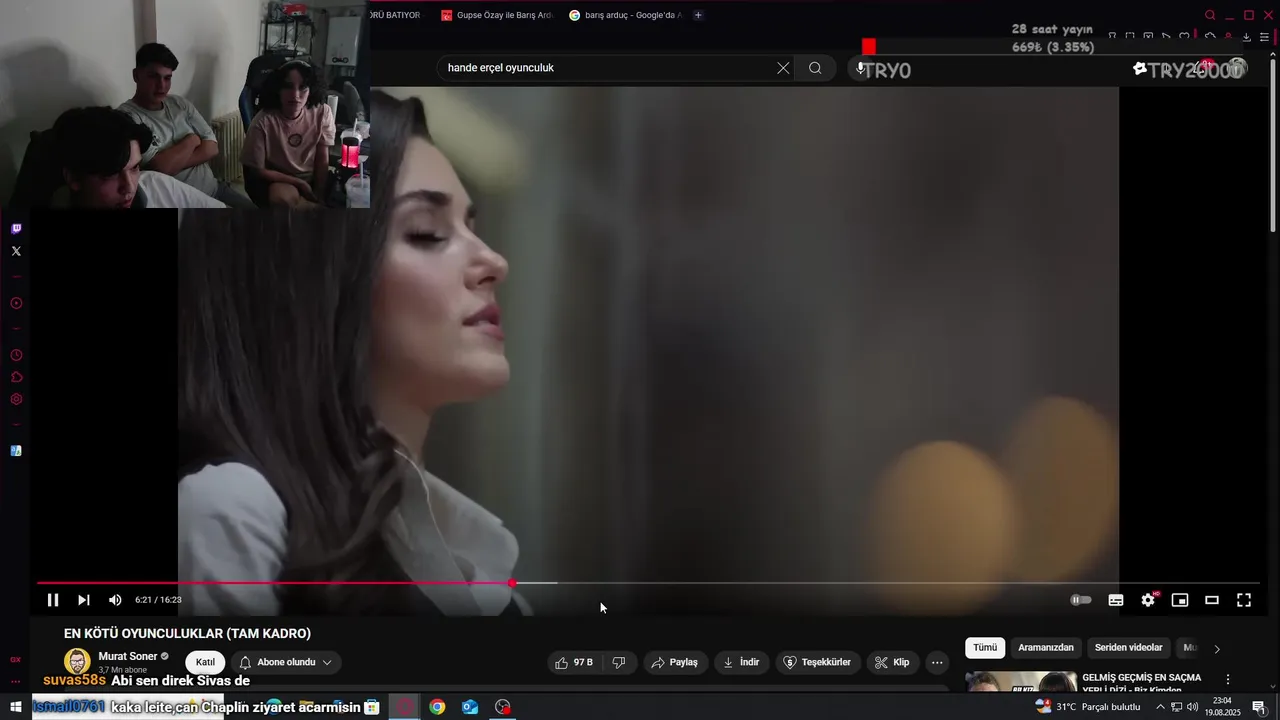
Task: Enter fullscreen mode
Action: (1244, 600)
